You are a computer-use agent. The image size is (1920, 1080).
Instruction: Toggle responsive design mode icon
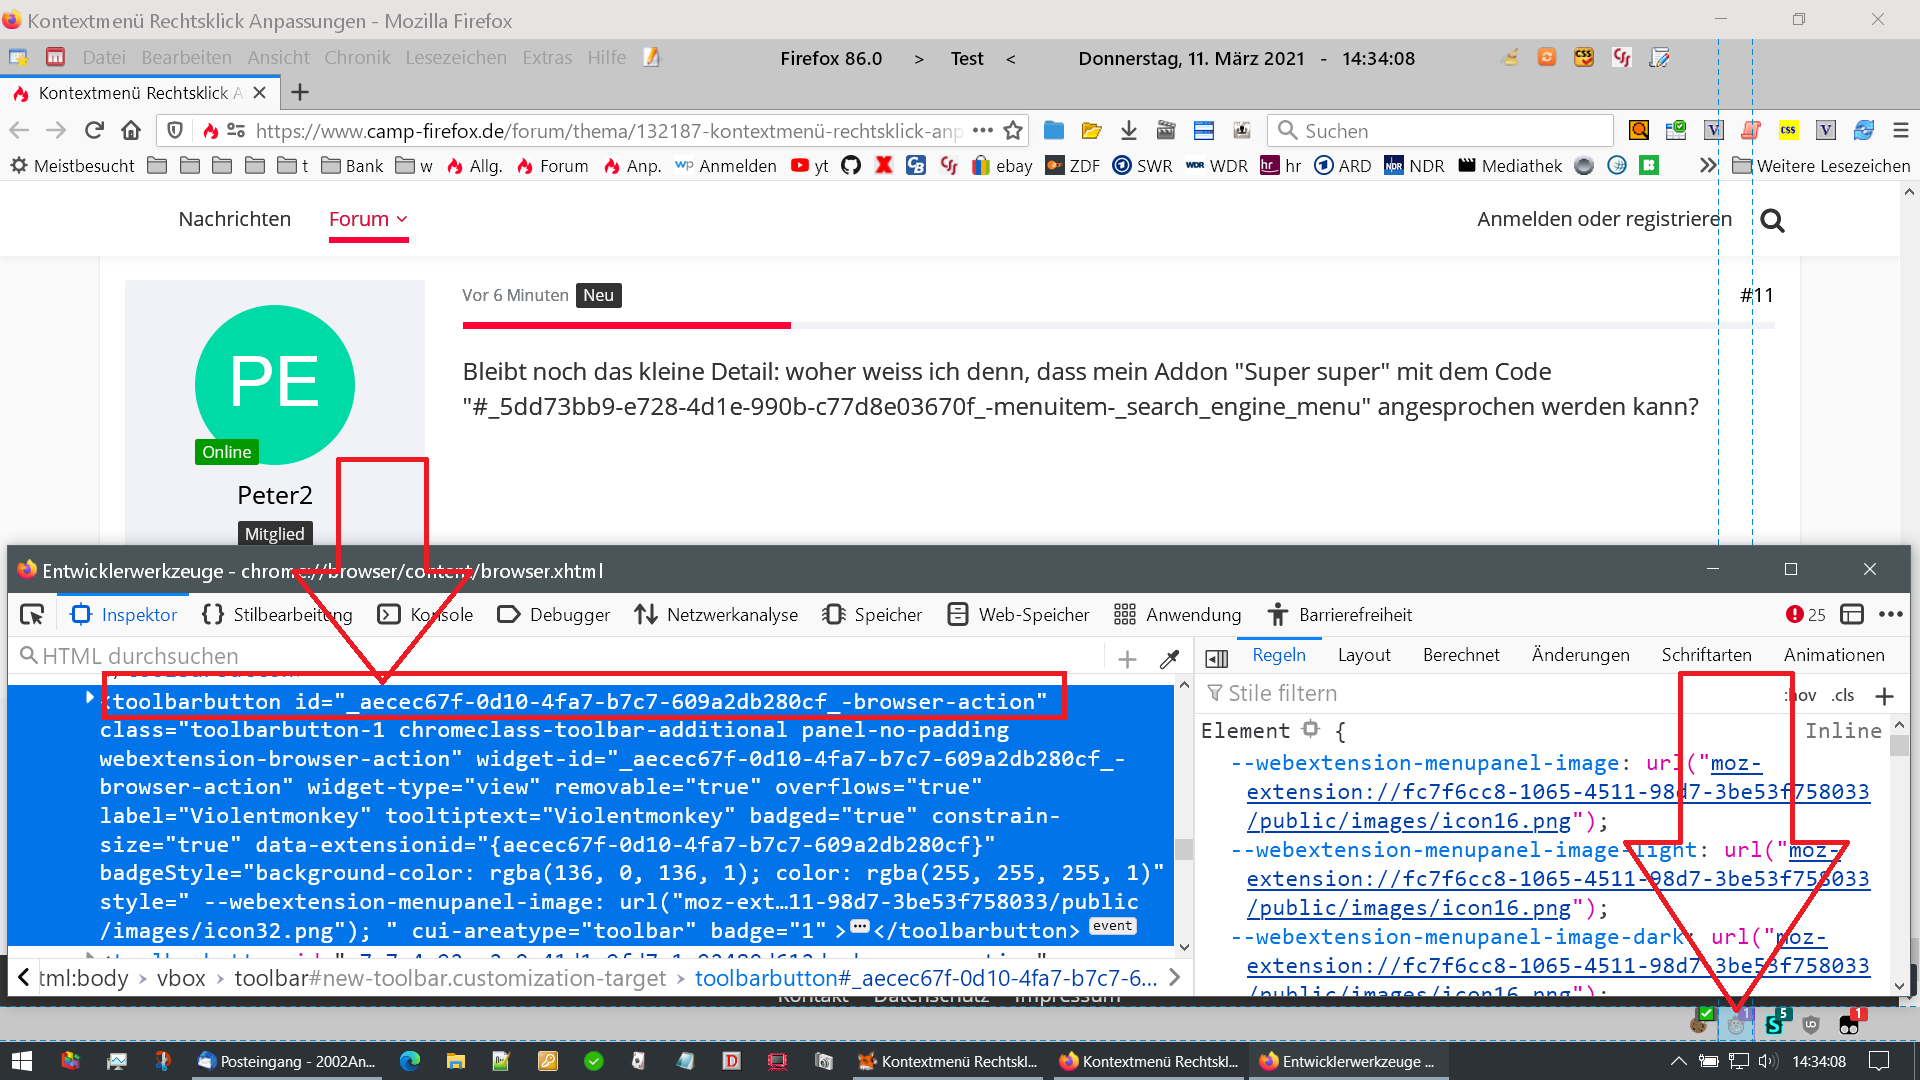tap(1852, 614)
